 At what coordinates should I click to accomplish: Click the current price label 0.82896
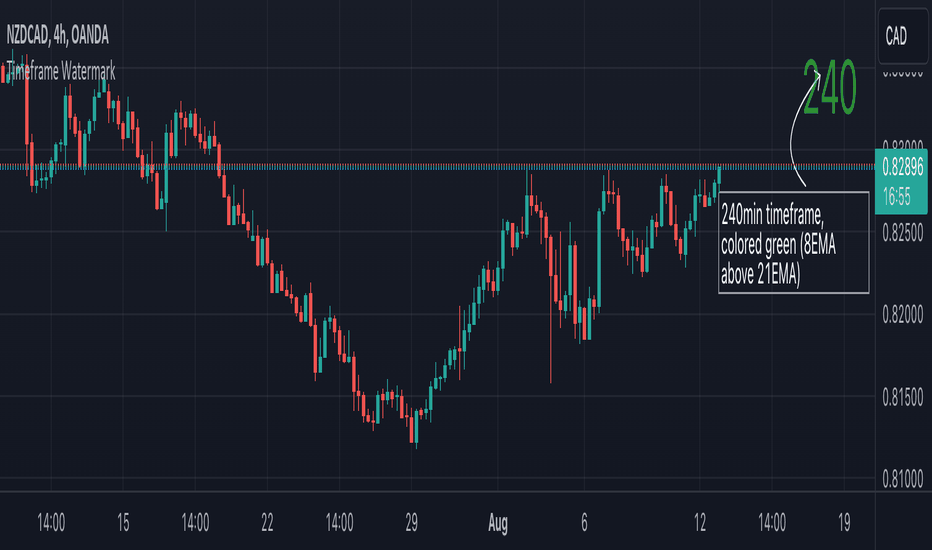(x=902, y=168)
